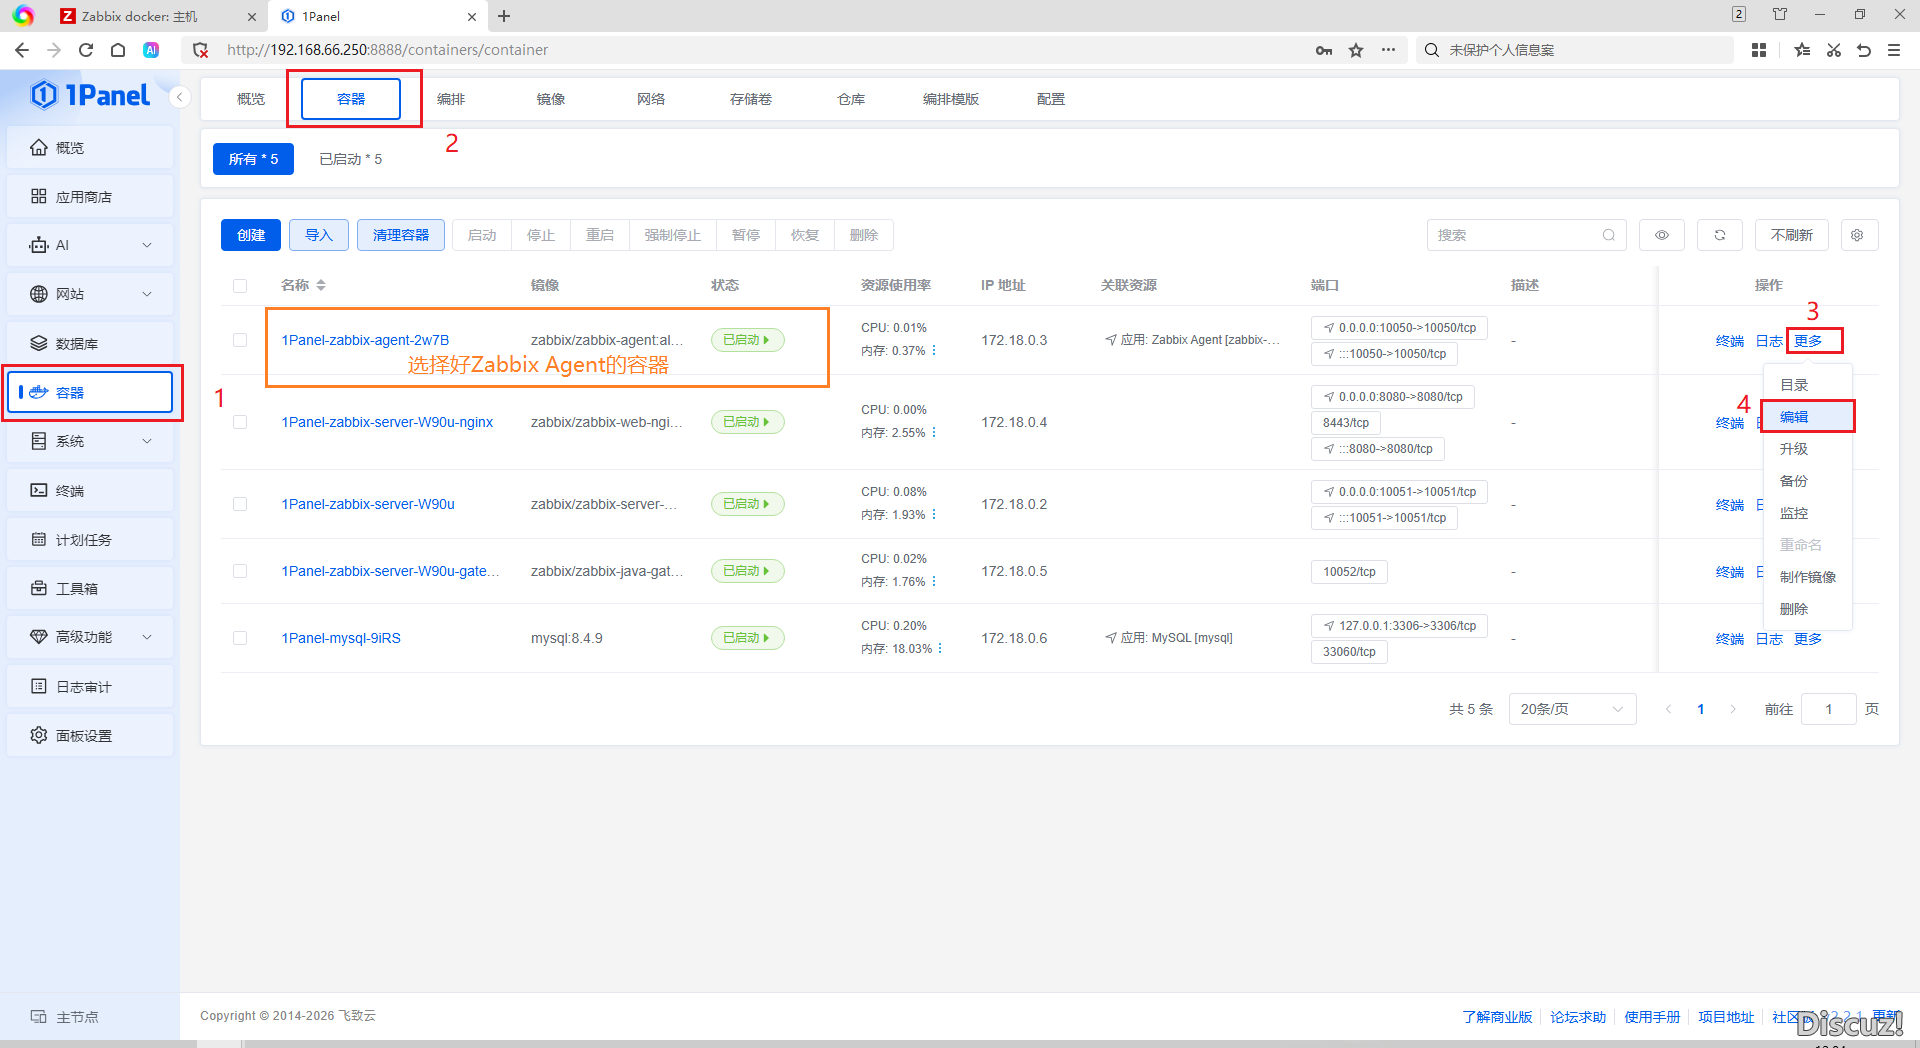This screenshot has width=1920, height=1048.
Task: Go to next page arrow
Action: click(x=1733, y=709)
